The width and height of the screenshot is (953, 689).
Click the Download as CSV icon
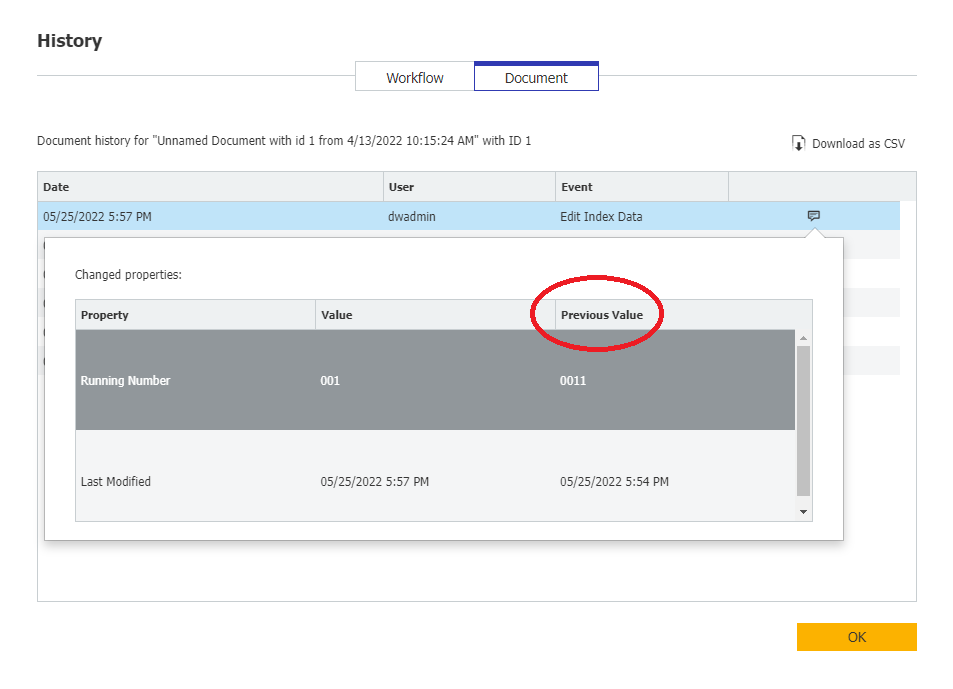[x=798, y=144]
